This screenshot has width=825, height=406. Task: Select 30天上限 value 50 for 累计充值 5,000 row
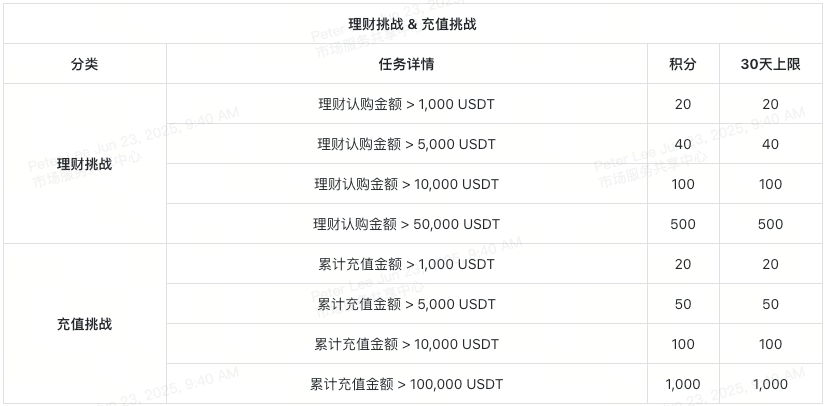pyautogui.click(x=770, y=304)
